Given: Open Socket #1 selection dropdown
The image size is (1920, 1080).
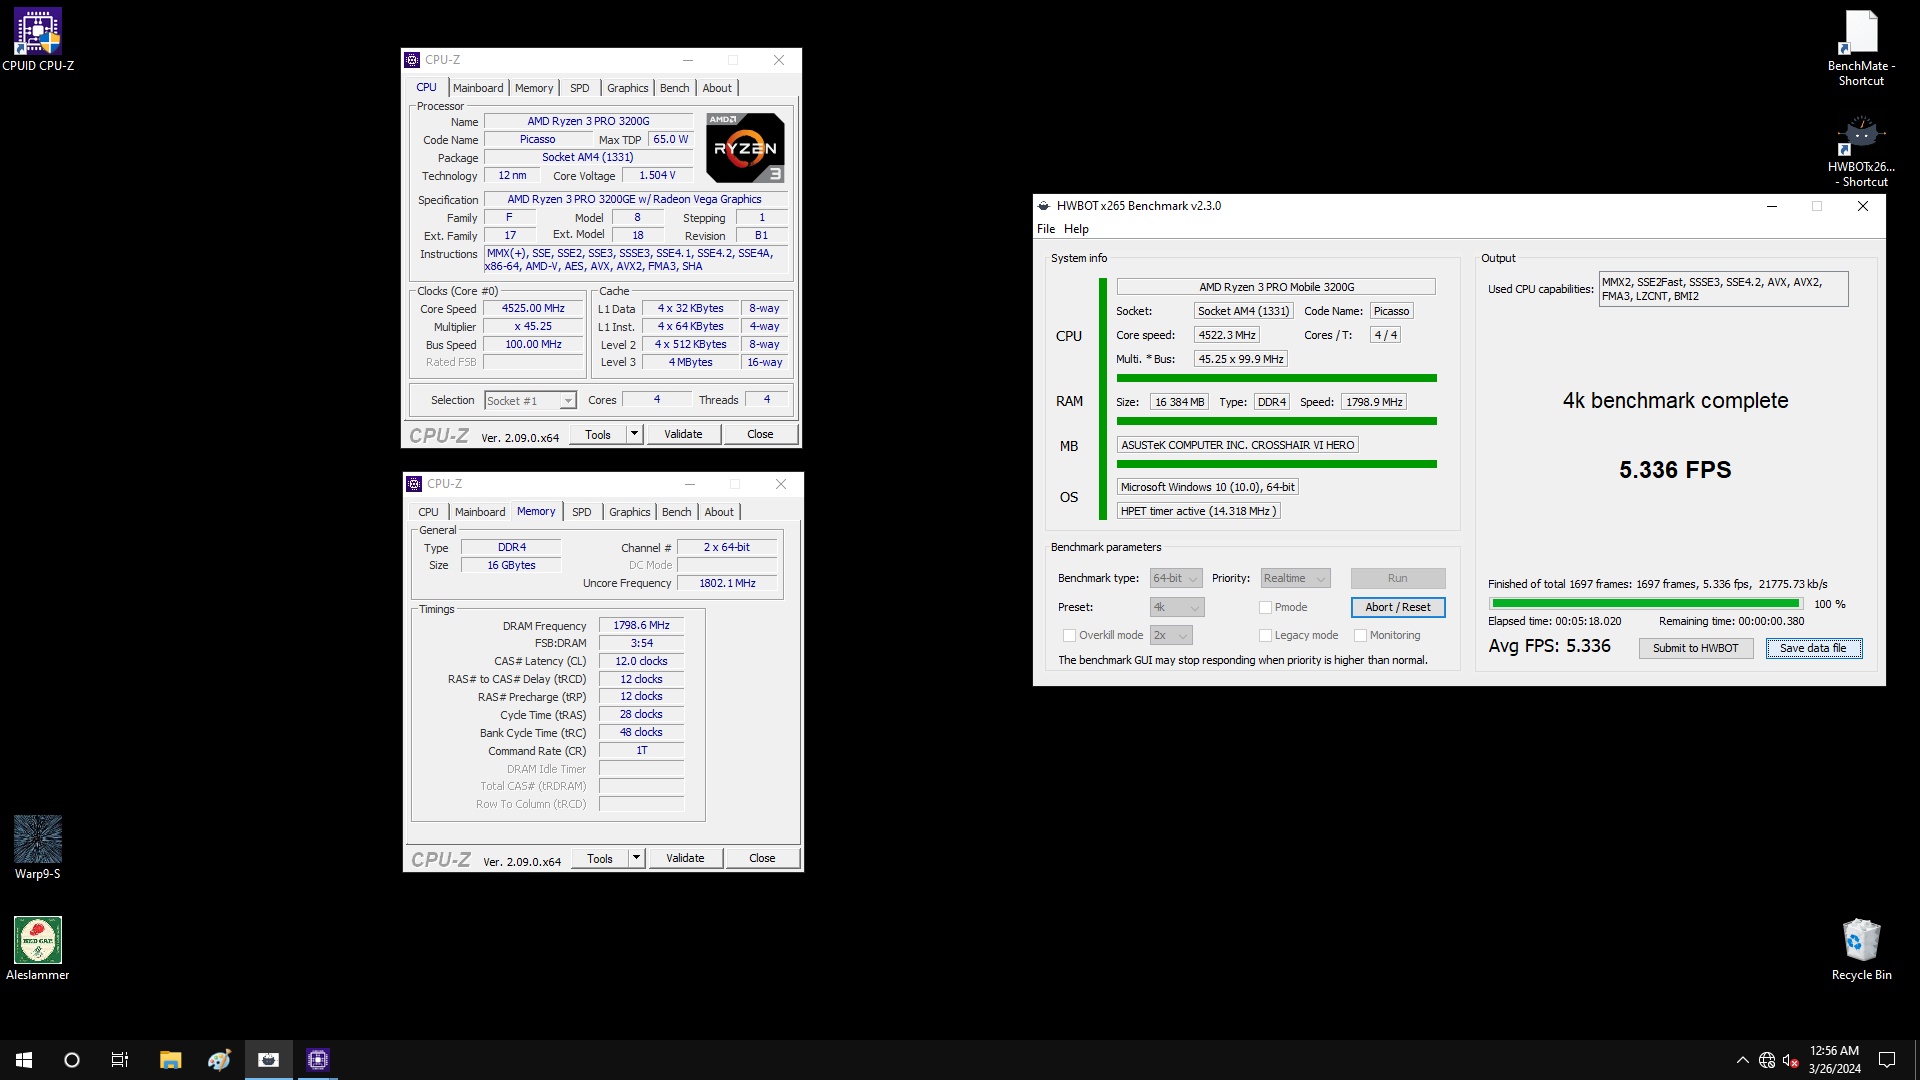Looking at the screenshot, I should tap(530, 400).
